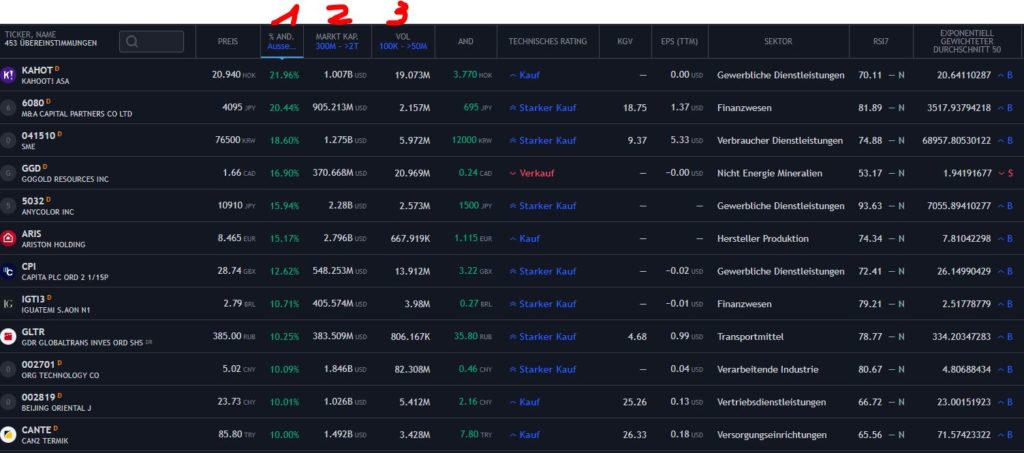Open the 5032 ticker link
This screenshot has height=453, width=1024.
33,201
